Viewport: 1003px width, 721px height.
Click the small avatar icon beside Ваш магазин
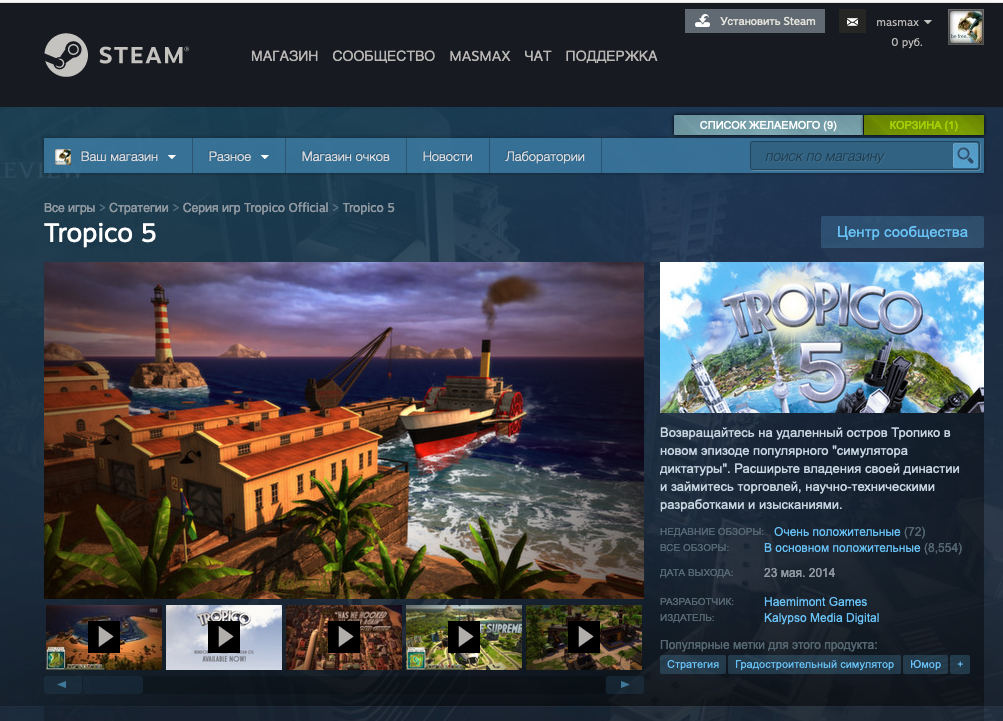click(63, 157)
